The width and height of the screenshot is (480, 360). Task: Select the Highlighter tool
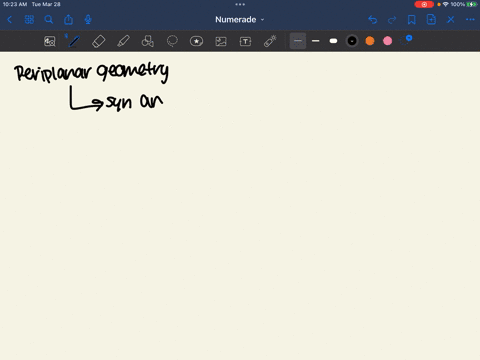coord(123,41)
